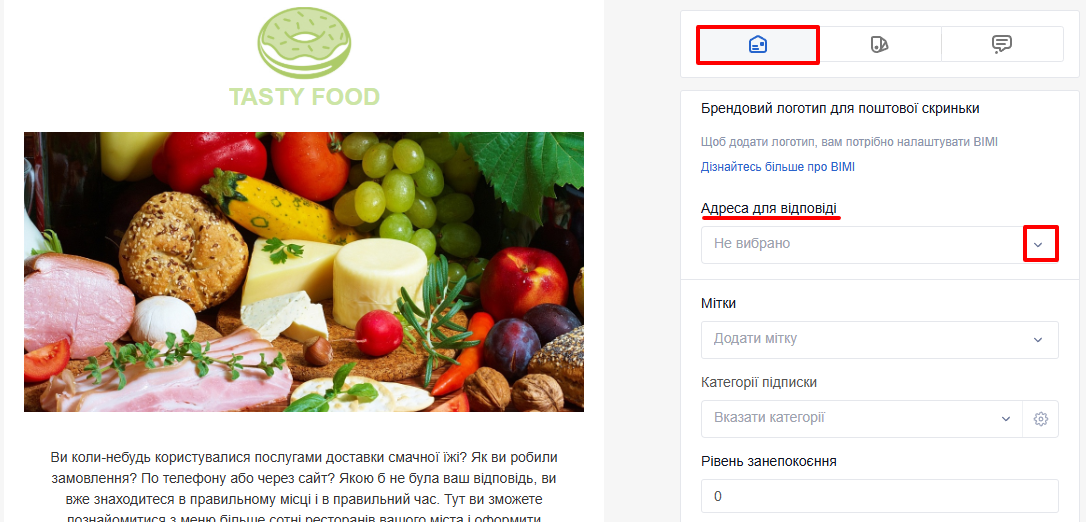Expand the 'Додати мітку' dropdown arrow
This screenshot has height=522, width=1086.
[x=1038, y=340]
